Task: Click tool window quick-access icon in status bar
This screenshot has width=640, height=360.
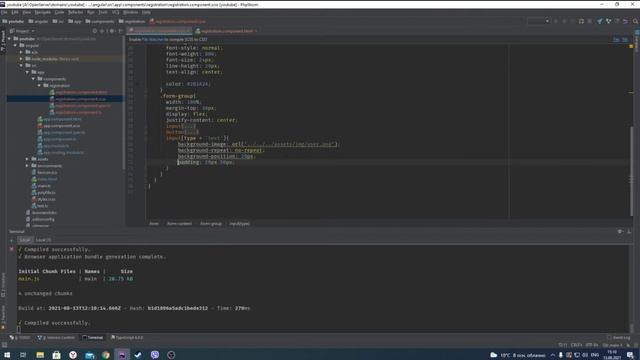Action: click(x=4, y=345)
